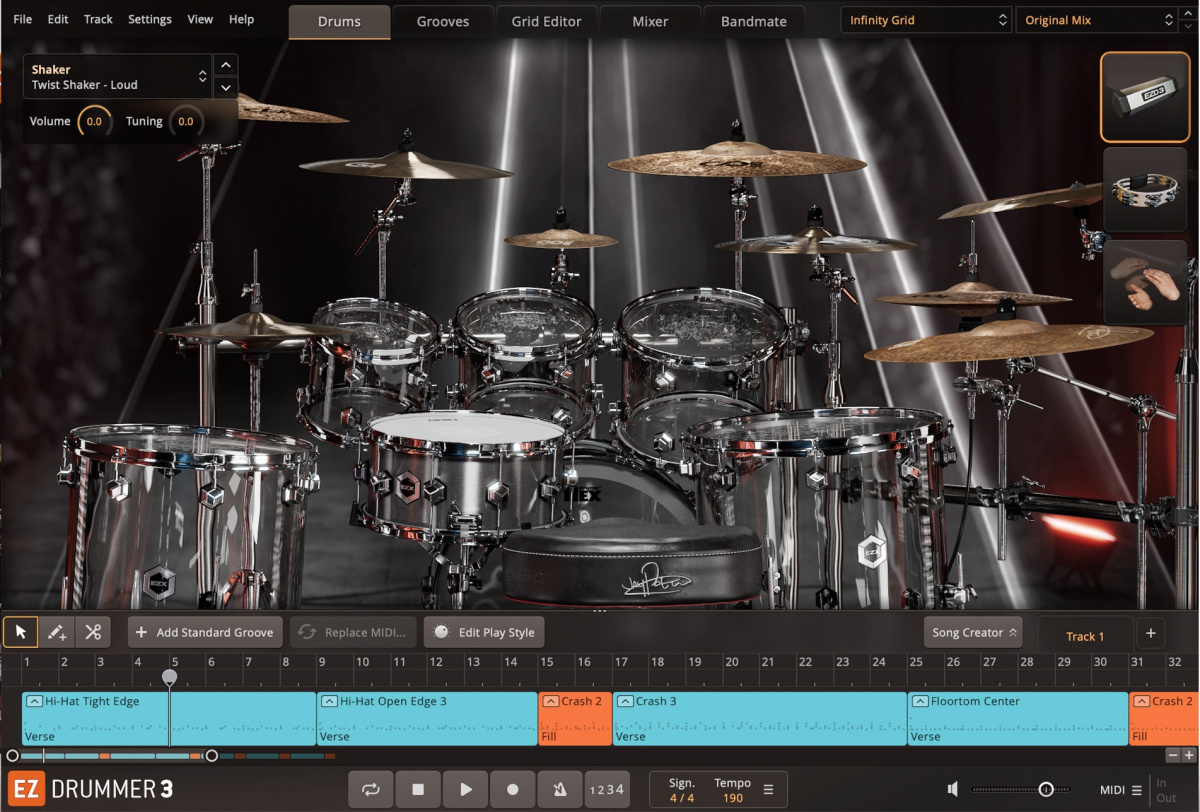The height and width of the screenshot is (812, 1200).
Task: Click the Add Standard Groove button
Action: pos(204,632)
